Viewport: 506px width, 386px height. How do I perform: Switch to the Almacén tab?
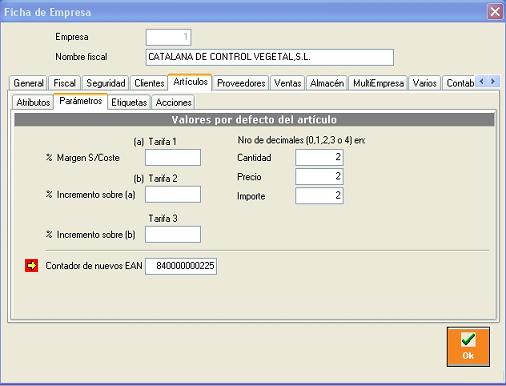327,83
